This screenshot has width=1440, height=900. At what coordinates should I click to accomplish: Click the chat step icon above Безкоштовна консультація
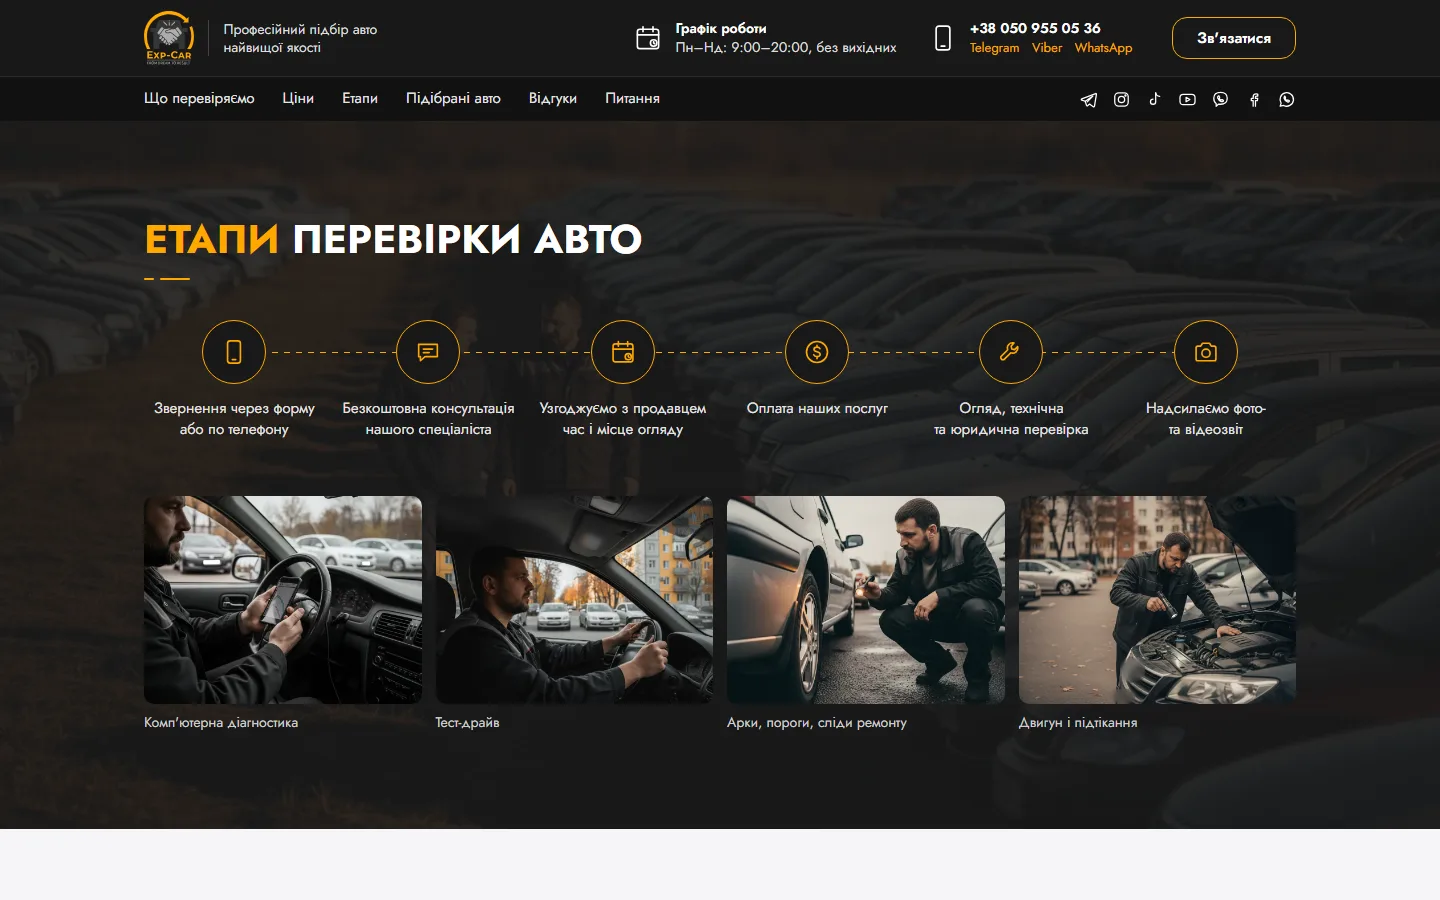pos(428,352)
